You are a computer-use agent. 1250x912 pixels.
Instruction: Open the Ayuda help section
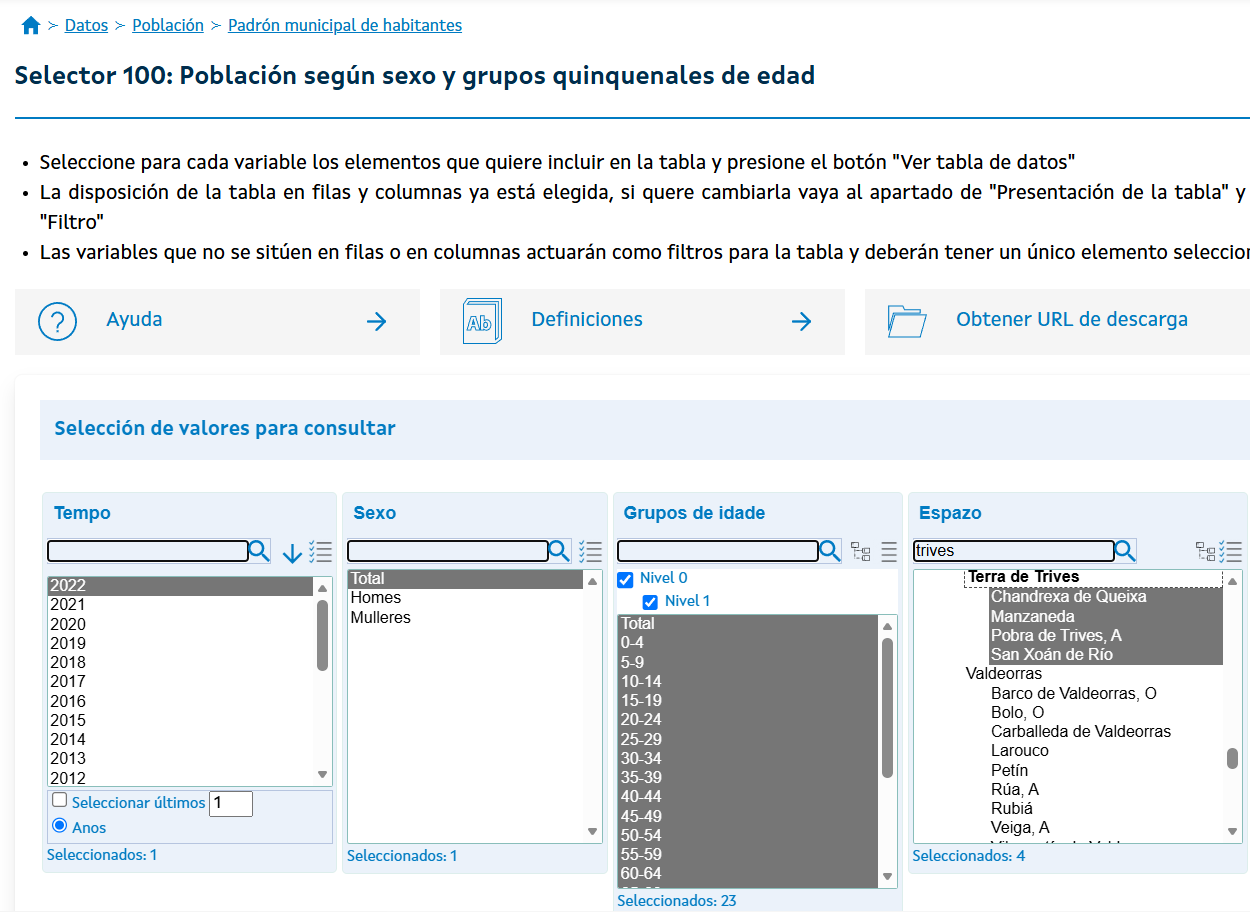click(217, 322)
